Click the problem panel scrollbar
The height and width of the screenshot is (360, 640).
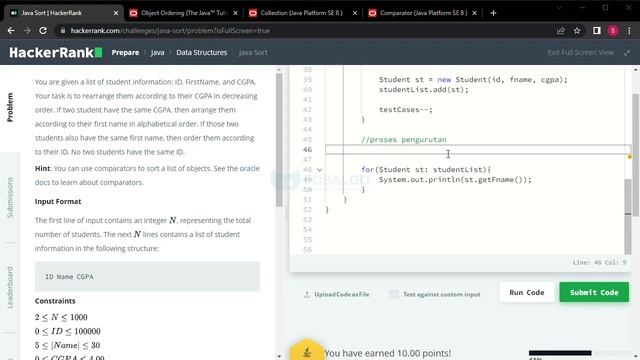[x=279, y=139]
